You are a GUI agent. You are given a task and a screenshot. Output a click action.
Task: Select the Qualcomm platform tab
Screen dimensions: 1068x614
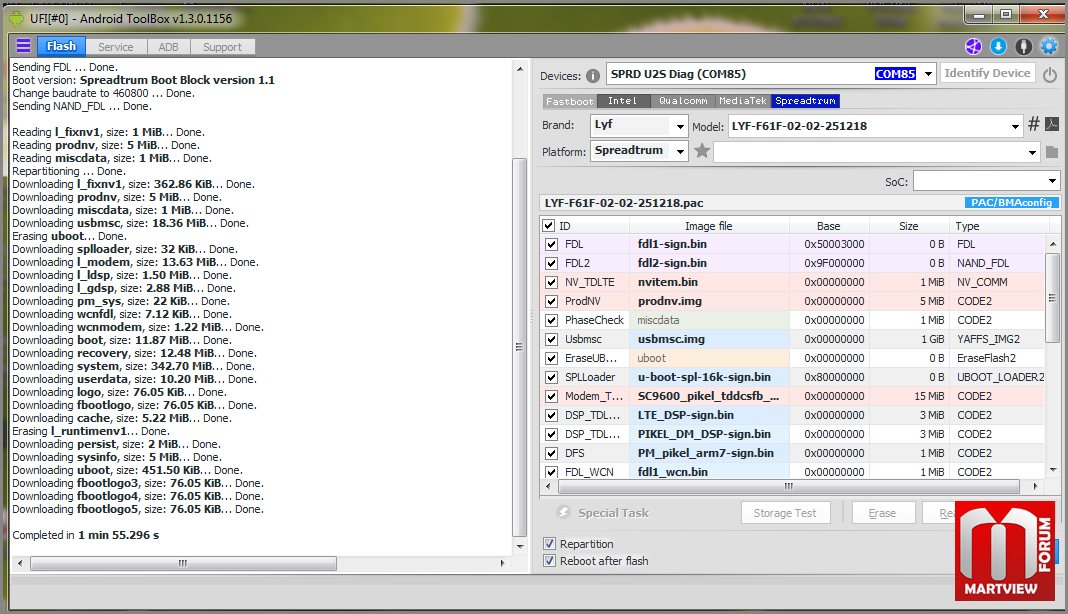coord(682,101)
